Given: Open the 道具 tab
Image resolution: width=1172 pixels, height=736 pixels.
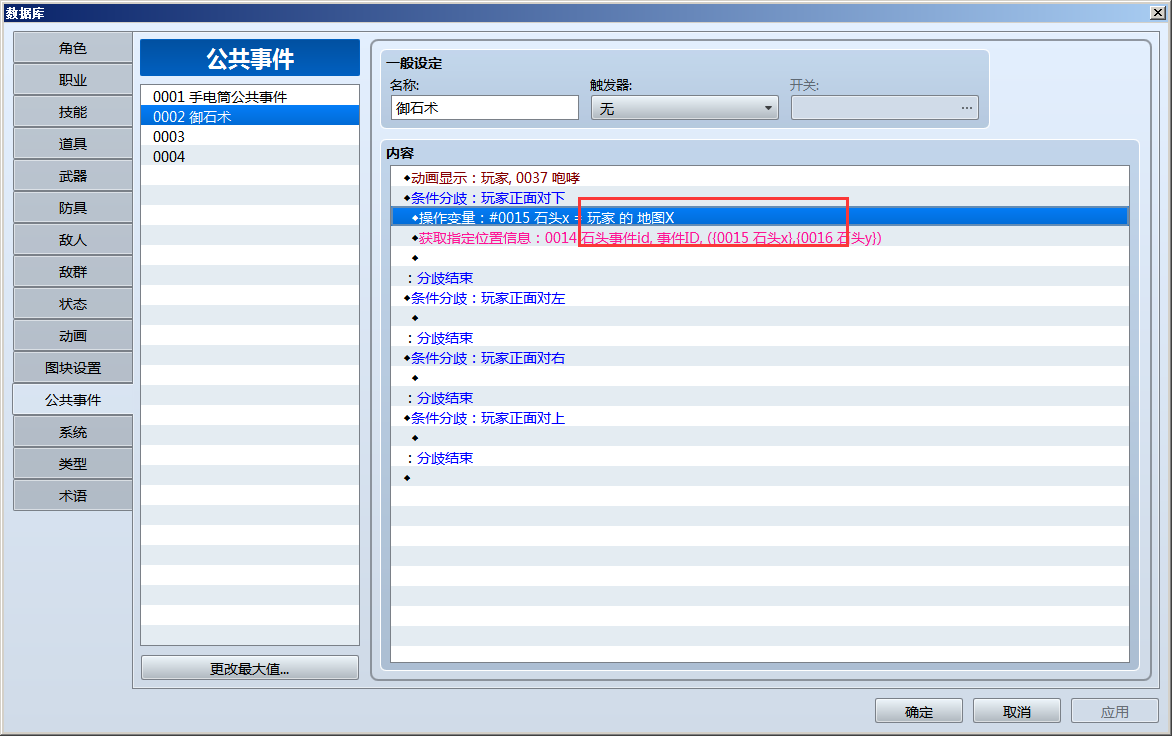Looking at the screenshot, I should coord(73,144).
